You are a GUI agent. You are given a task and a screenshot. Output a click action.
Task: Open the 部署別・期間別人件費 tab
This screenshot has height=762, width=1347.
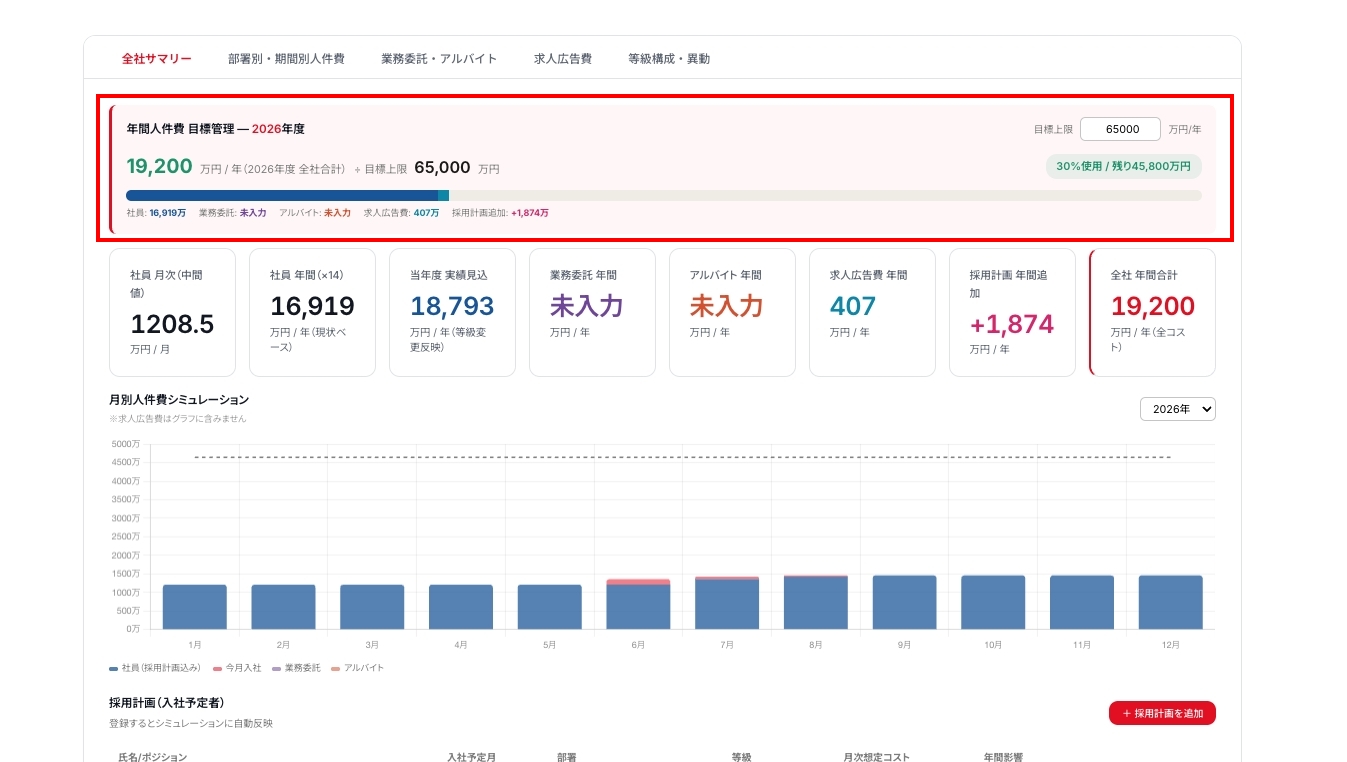[x=286, y=59]
